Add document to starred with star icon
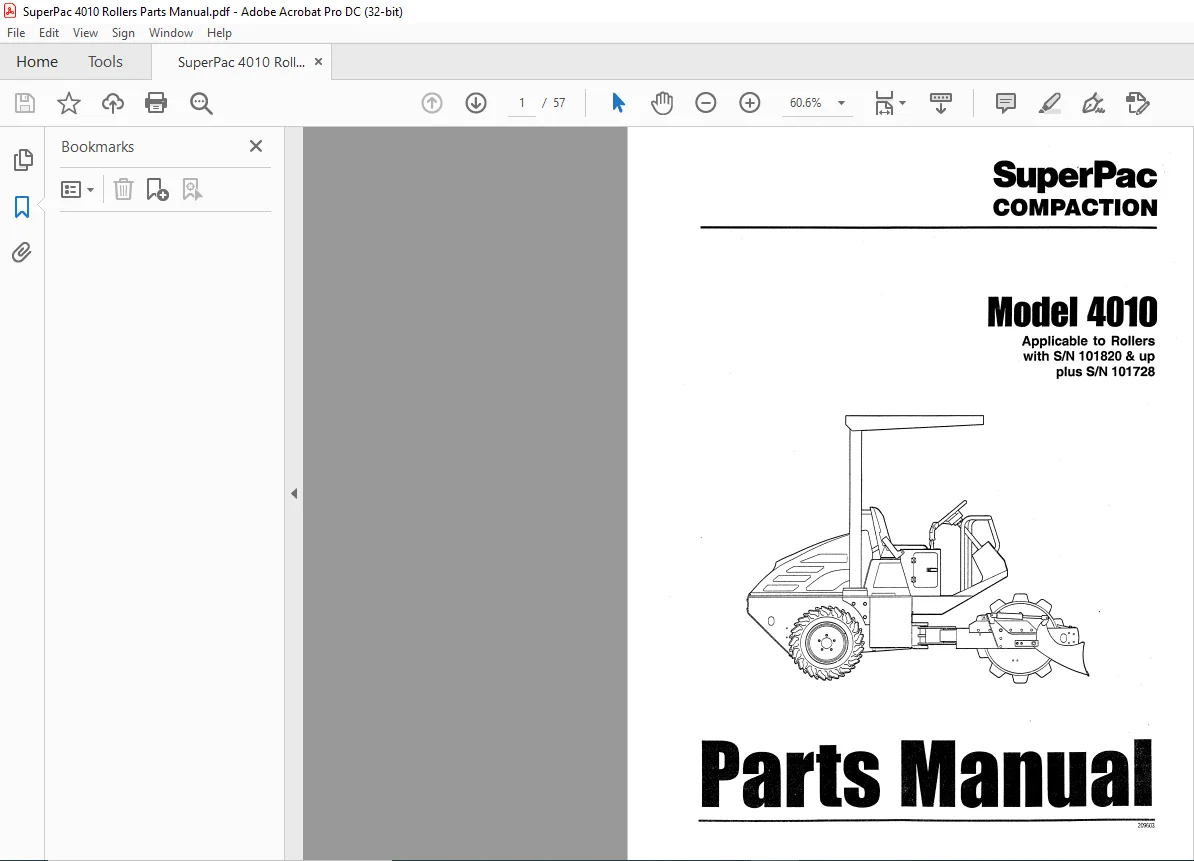1194x861 pixels. pos(69,103)
